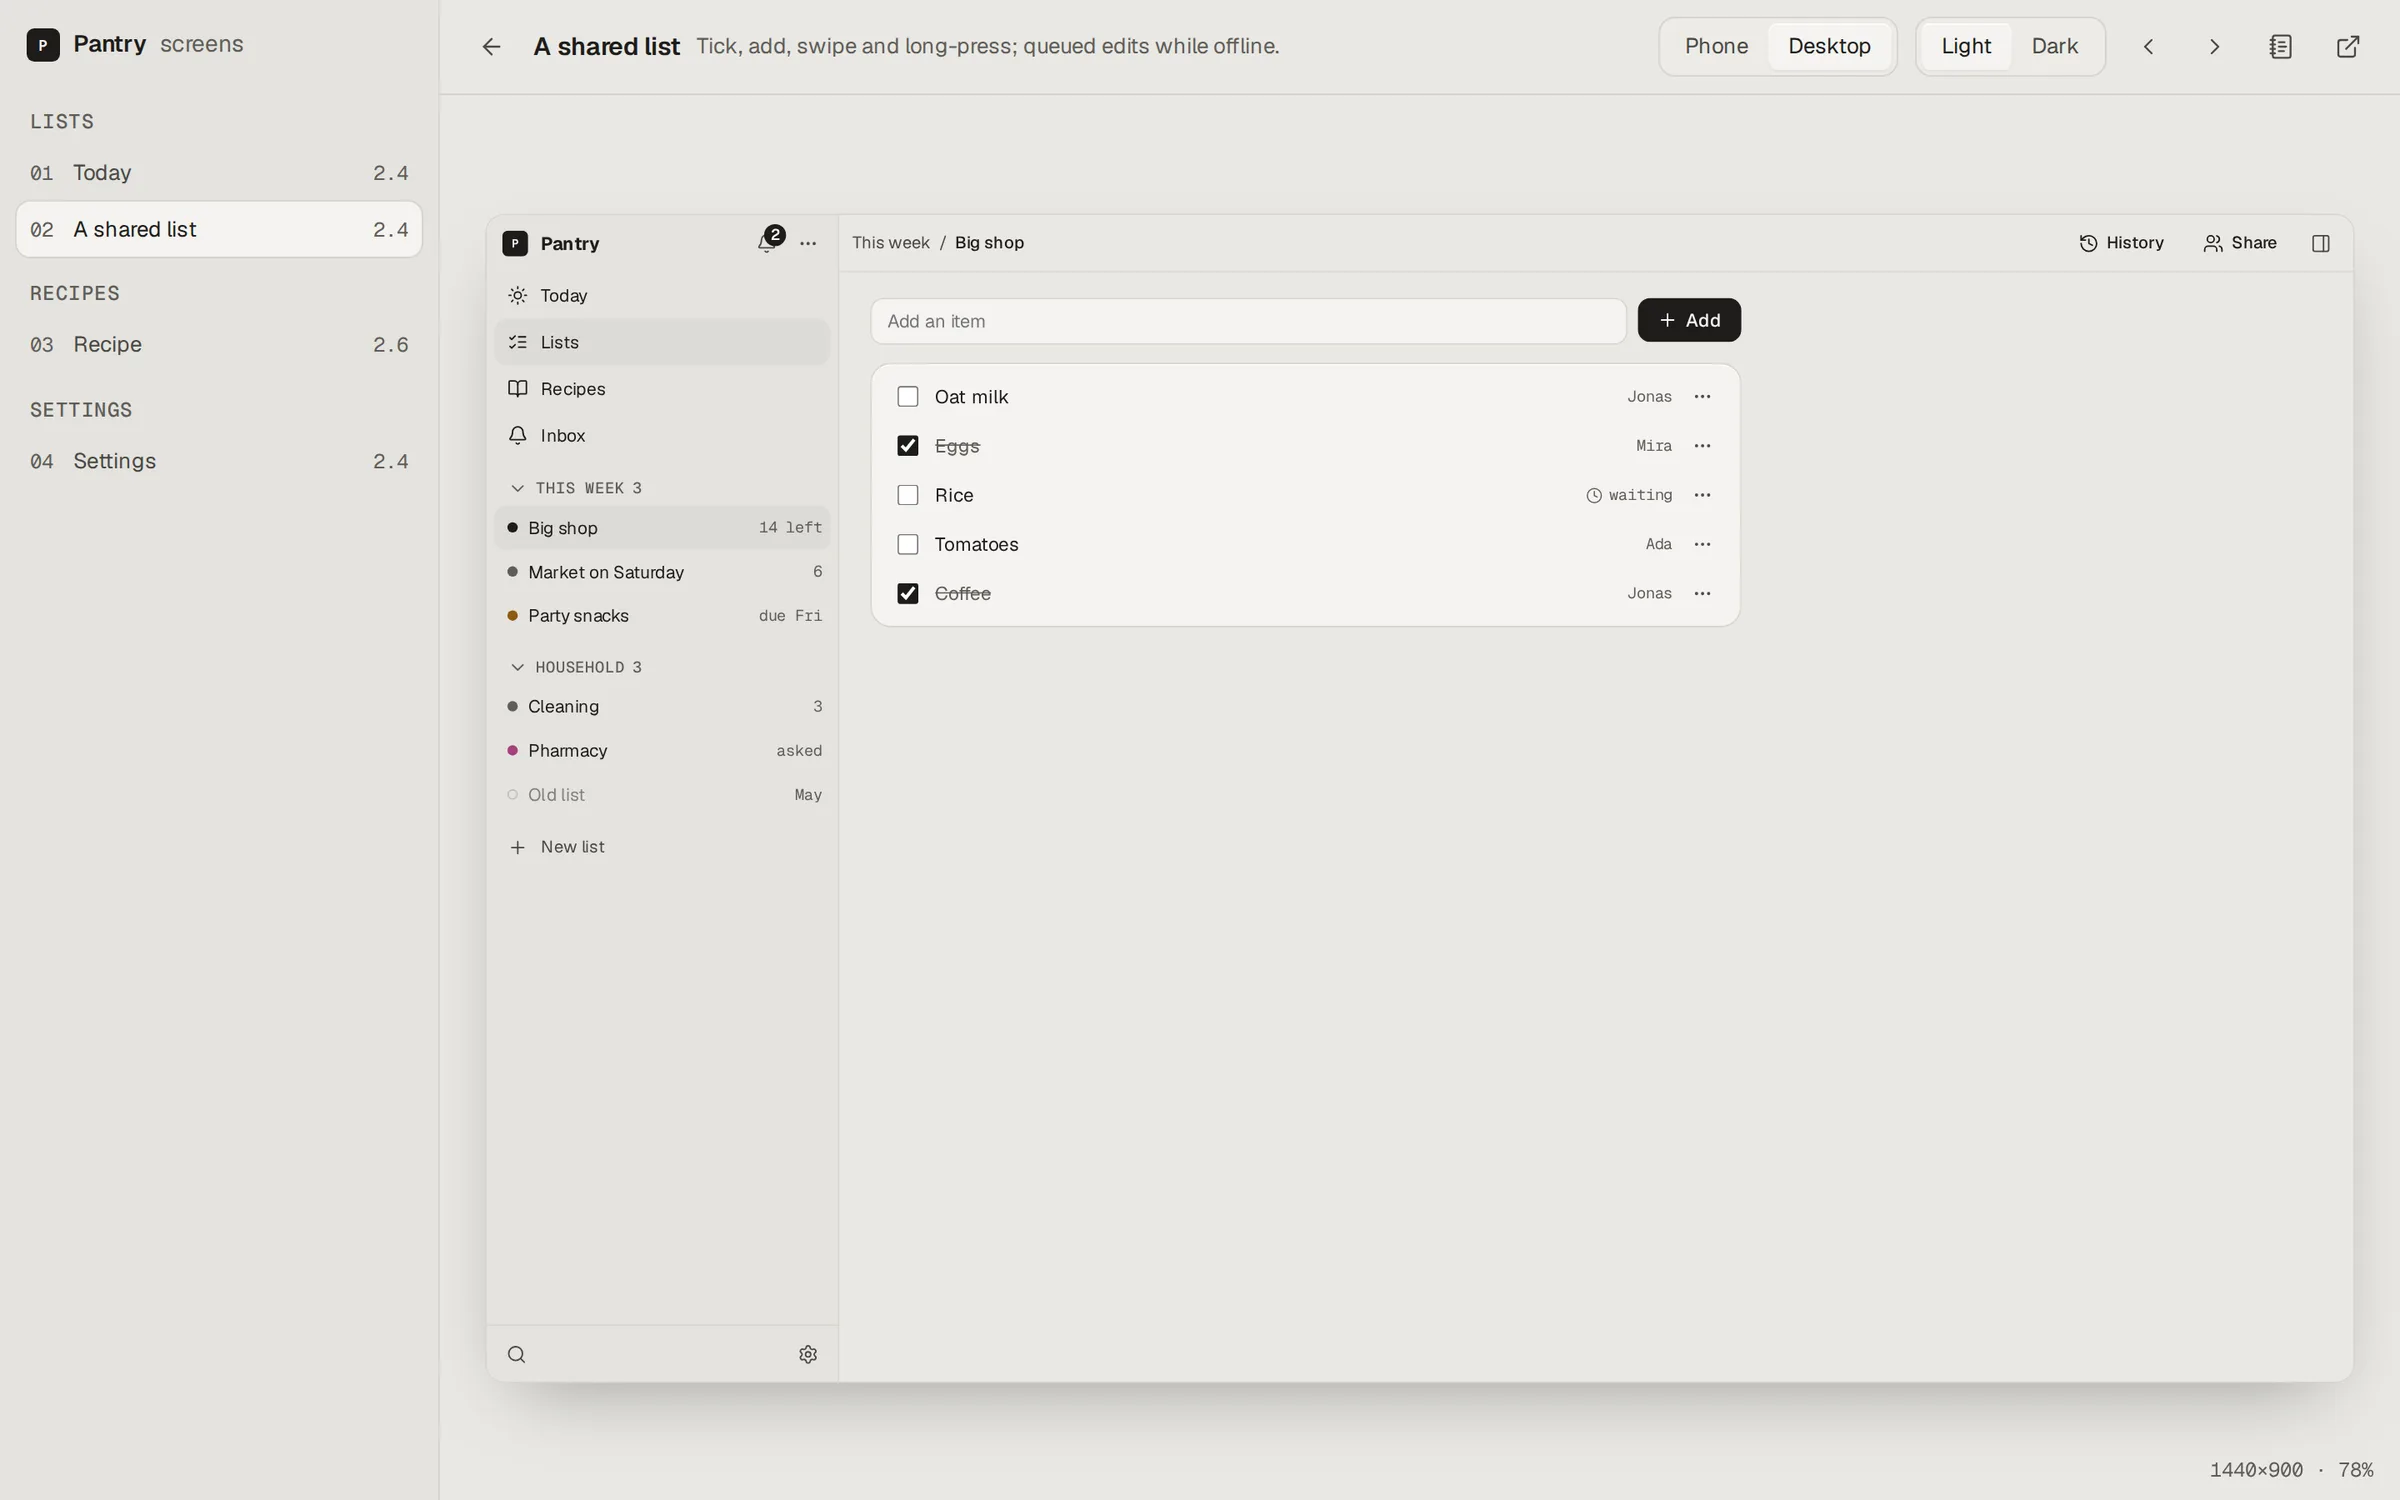Open the Pharmacy list

click(662, 750)
